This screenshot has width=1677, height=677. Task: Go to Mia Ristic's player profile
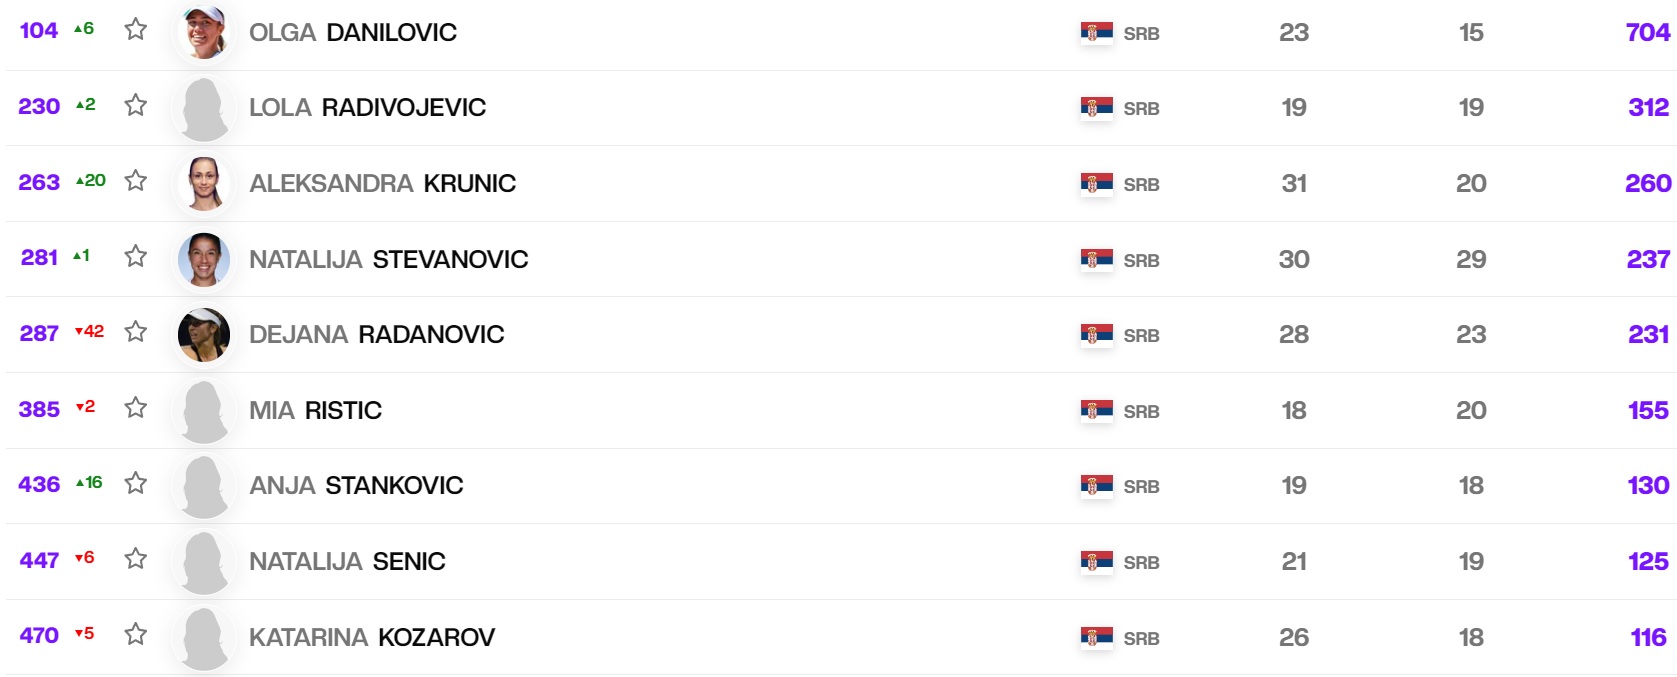(315, 411)
